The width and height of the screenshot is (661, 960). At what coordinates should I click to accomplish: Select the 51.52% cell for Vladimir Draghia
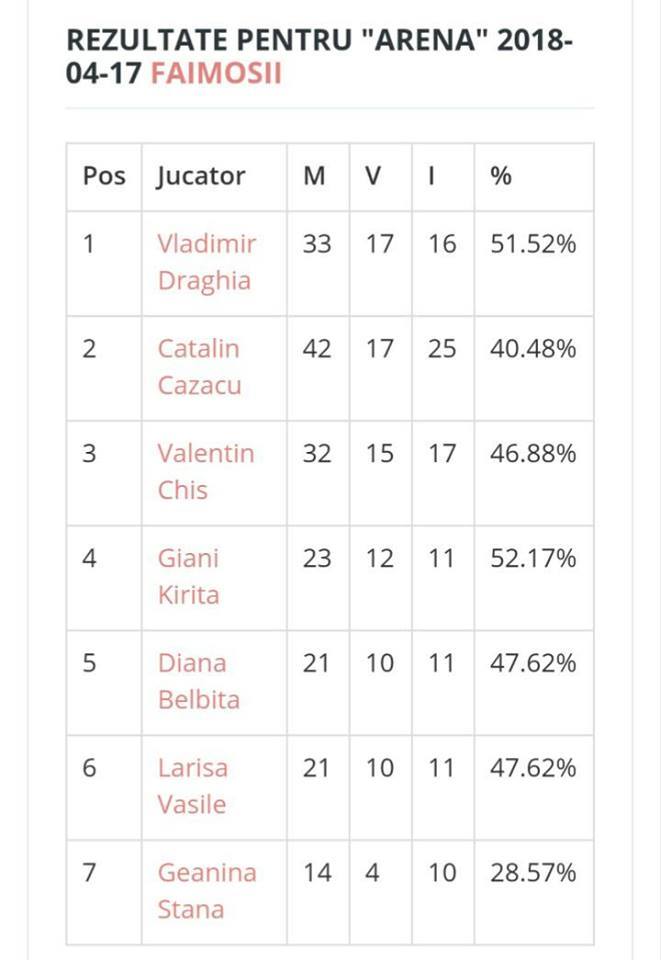(533, 244)
